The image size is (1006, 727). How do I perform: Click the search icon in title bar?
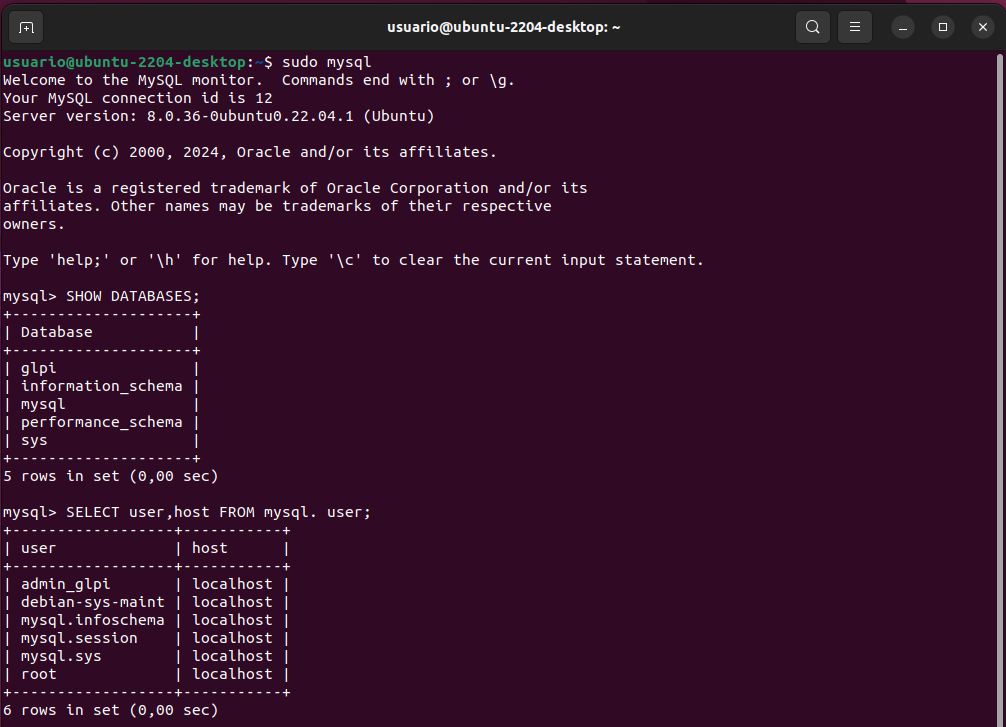click(813, 27)
